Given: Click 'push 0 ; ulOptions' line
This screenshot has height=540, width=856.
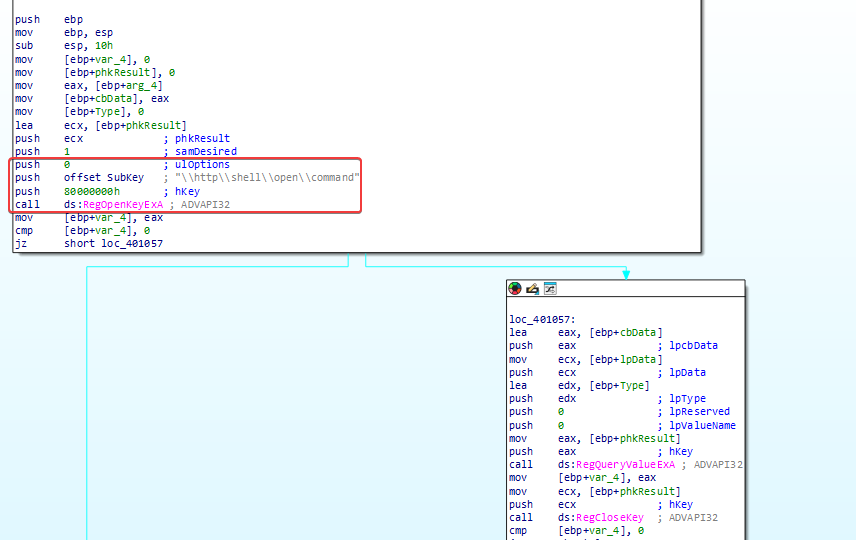Looking at the screenshot, I should pos(122,164).
